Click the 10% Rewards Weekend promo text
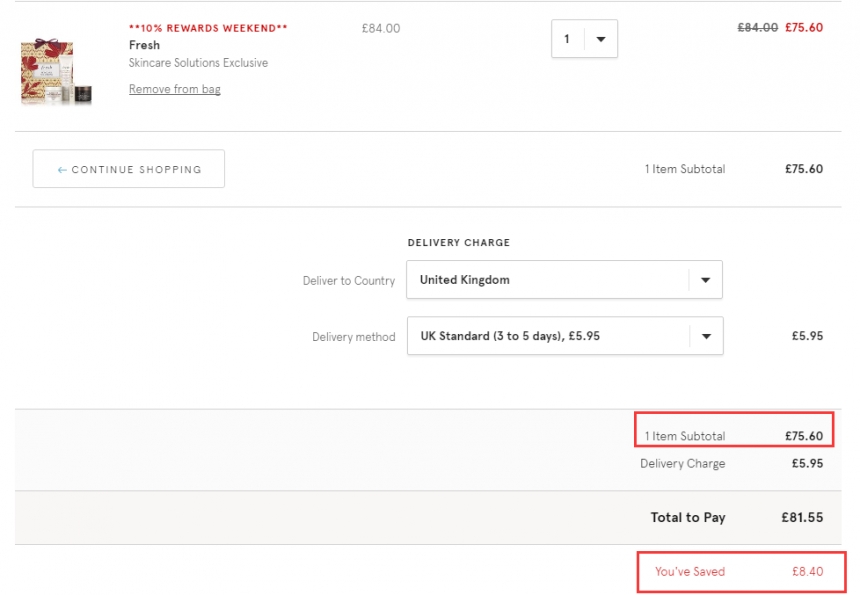 click(x=208, y=28)
